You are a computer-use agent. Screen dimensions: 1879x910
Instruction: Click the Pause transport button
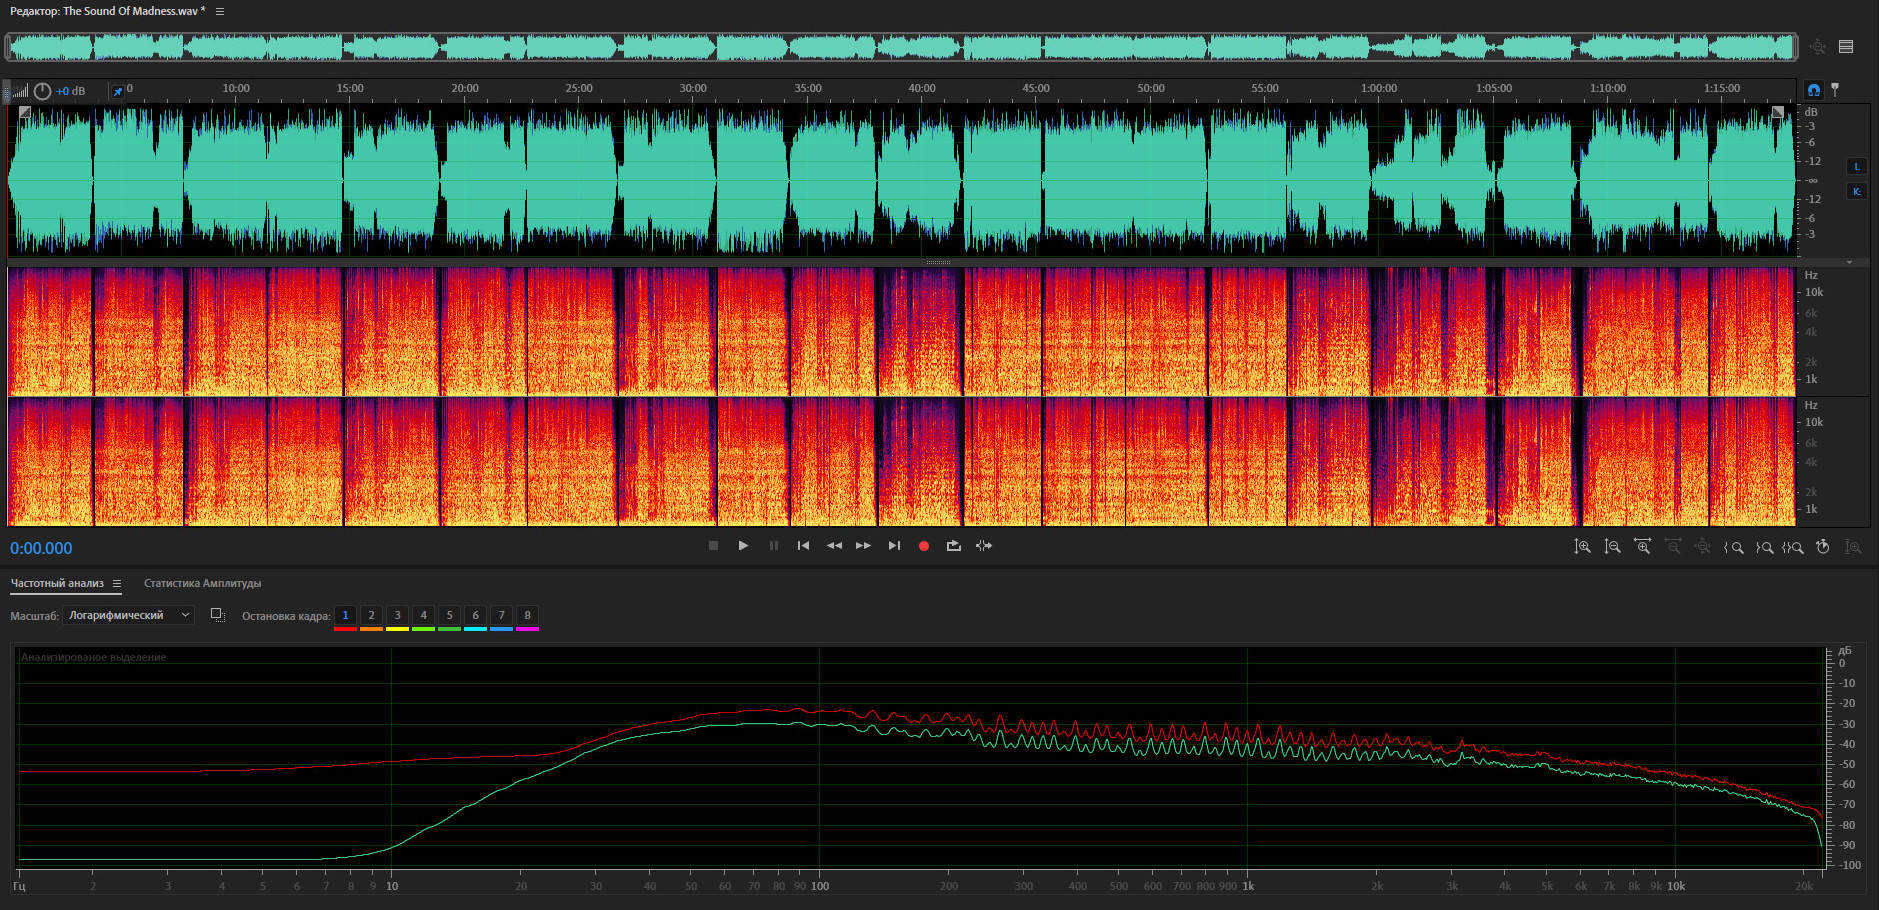click(773, 545)
